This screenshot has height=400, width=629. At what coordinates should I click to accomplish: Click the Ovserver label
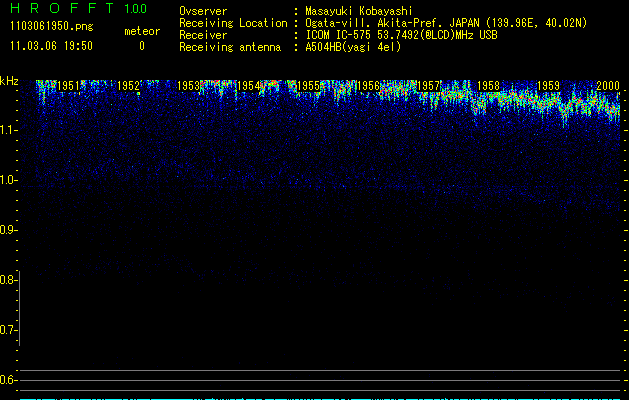(x=203, y=11)
